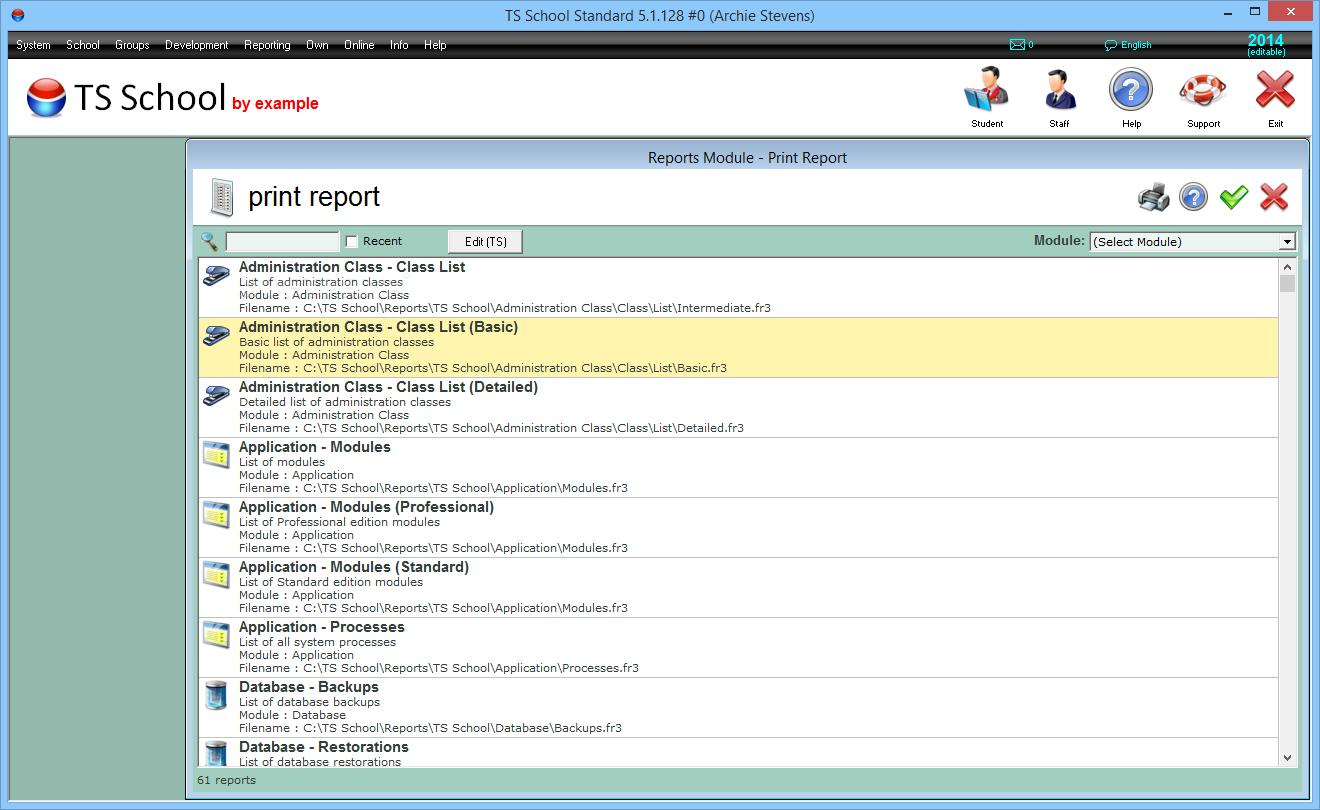Select 'Administration Class - Class List (Basic)' title
The width and height of the screenshot is (1320, 810).
pyautogui.click(x=378, y=327)
